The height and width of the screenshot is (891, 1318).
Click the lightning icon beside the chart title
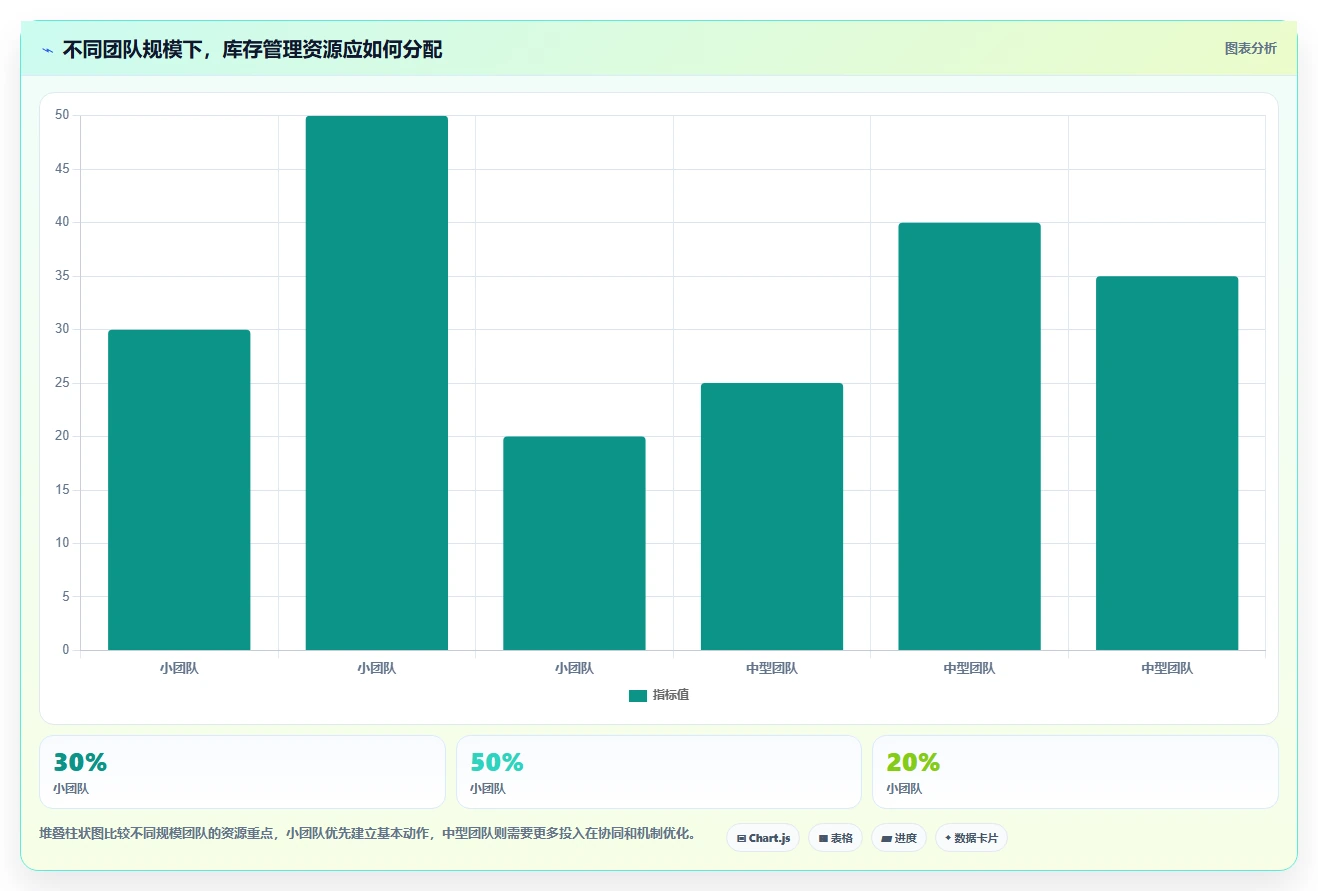click(47, 49)
